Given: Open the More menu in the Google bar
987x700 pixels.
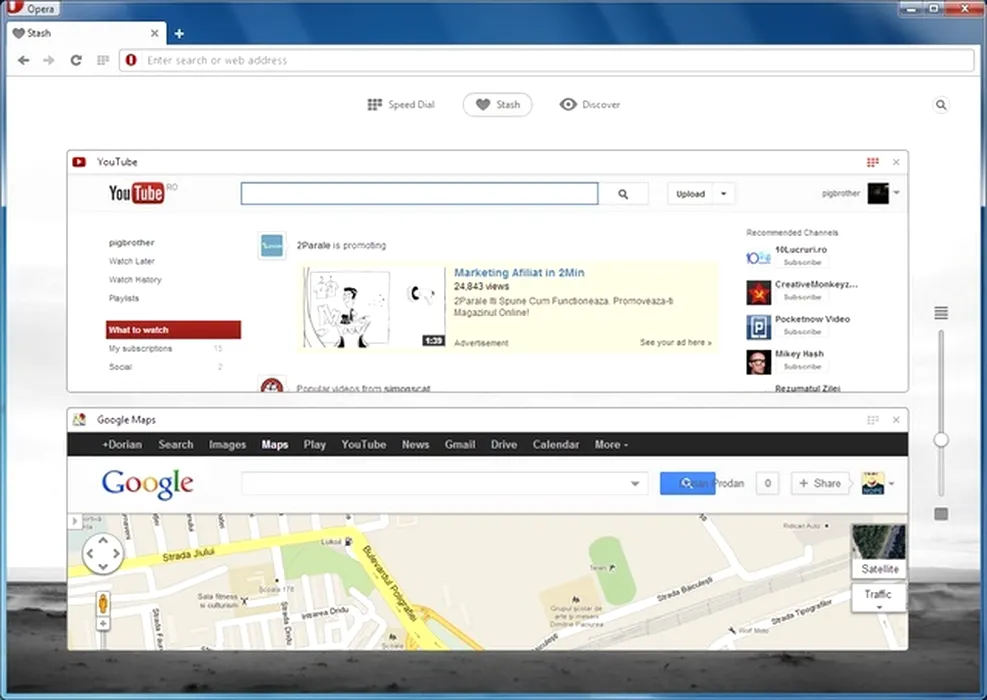Looking at the screenshot, I should 611,444.
